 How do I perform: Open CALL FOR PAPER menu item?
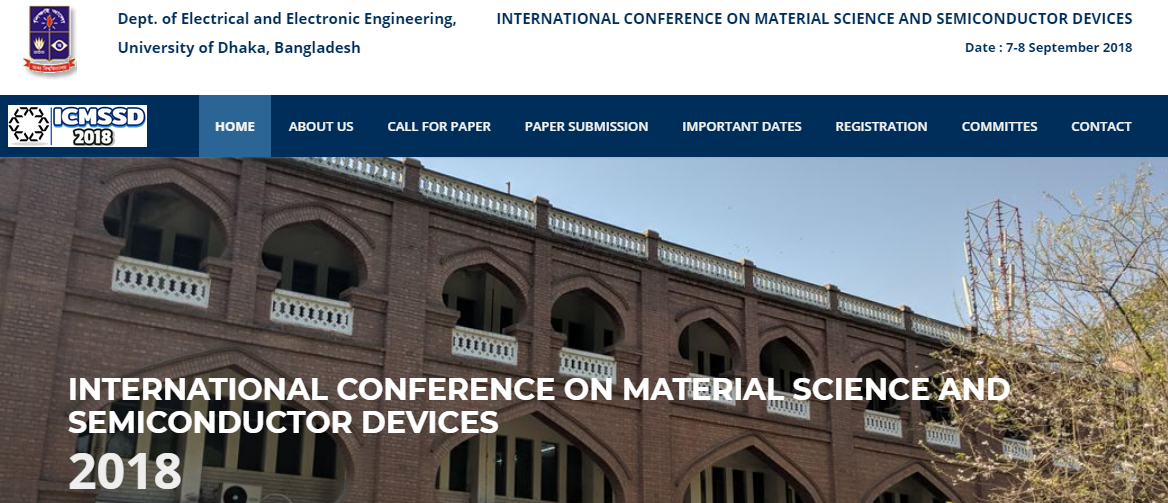439,126
